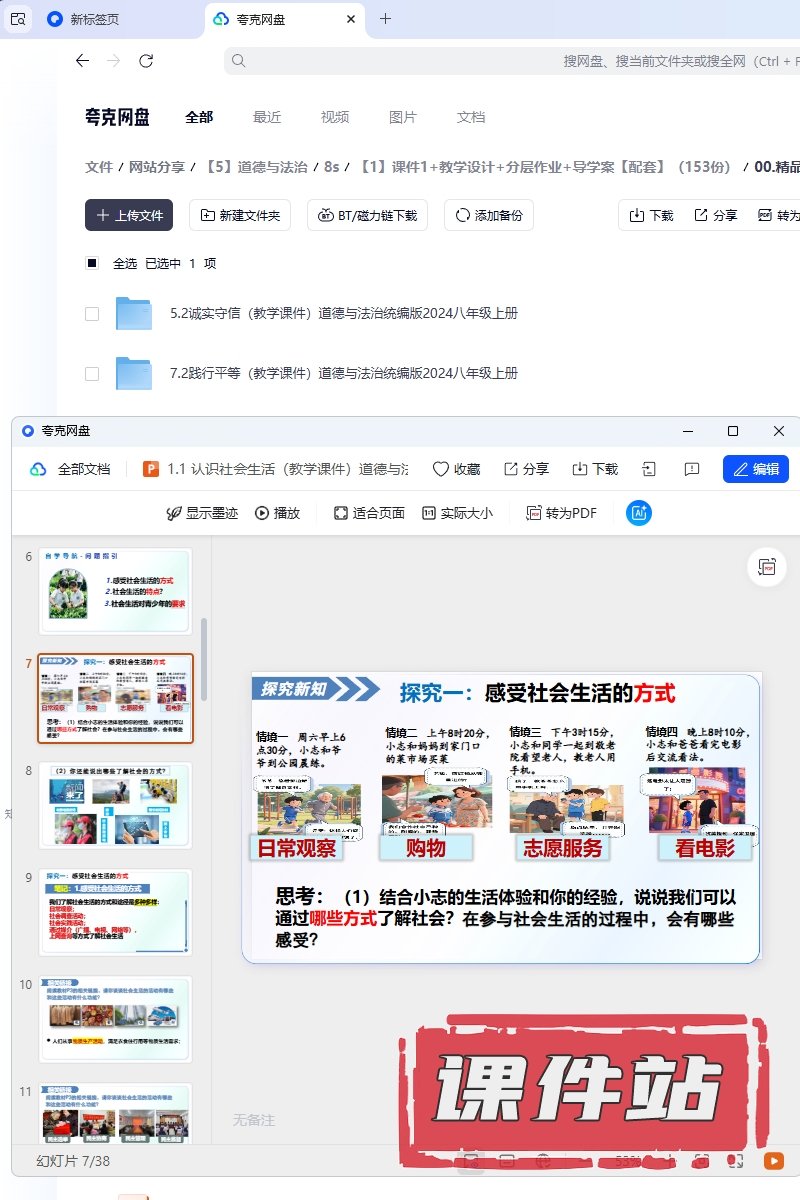The image size is (800, 1200).
Task: Check the 5.2诚实守信 folder checkbox
Action: 92,314
